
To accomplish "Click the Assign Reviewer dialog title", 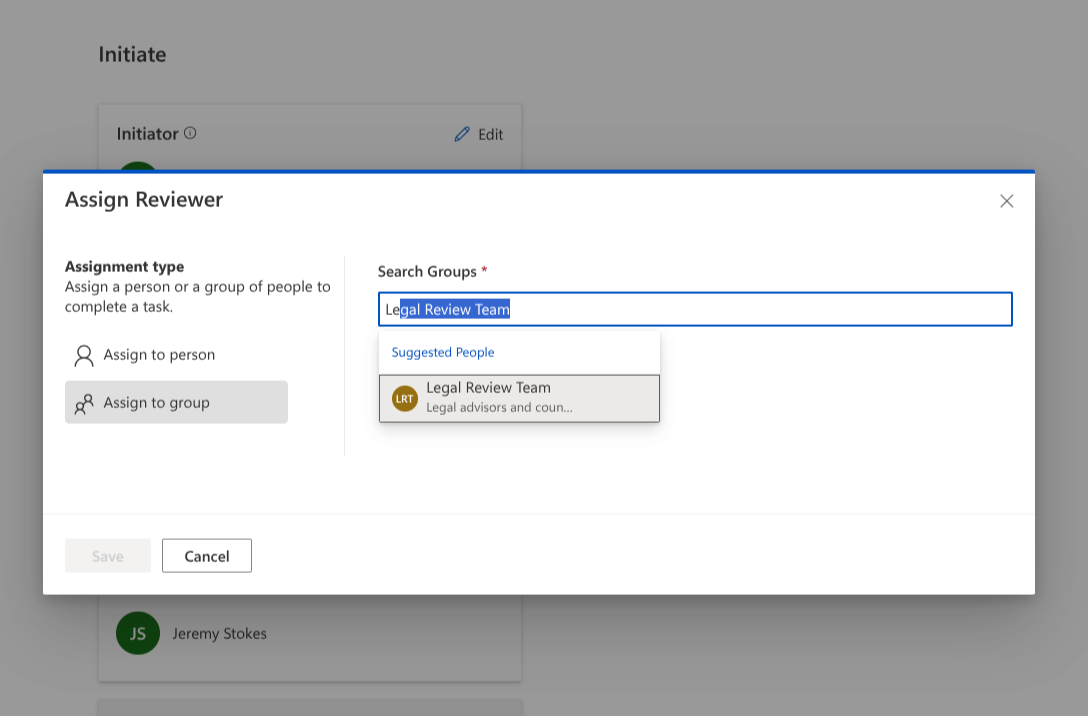I will coord(144,200).
